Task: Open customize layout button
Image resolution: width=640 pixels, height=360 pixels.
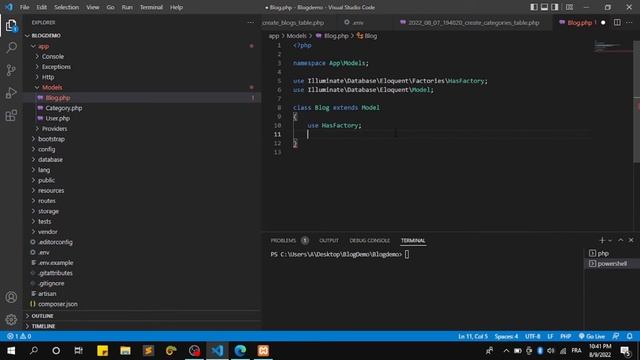Action: click(569, 7)
